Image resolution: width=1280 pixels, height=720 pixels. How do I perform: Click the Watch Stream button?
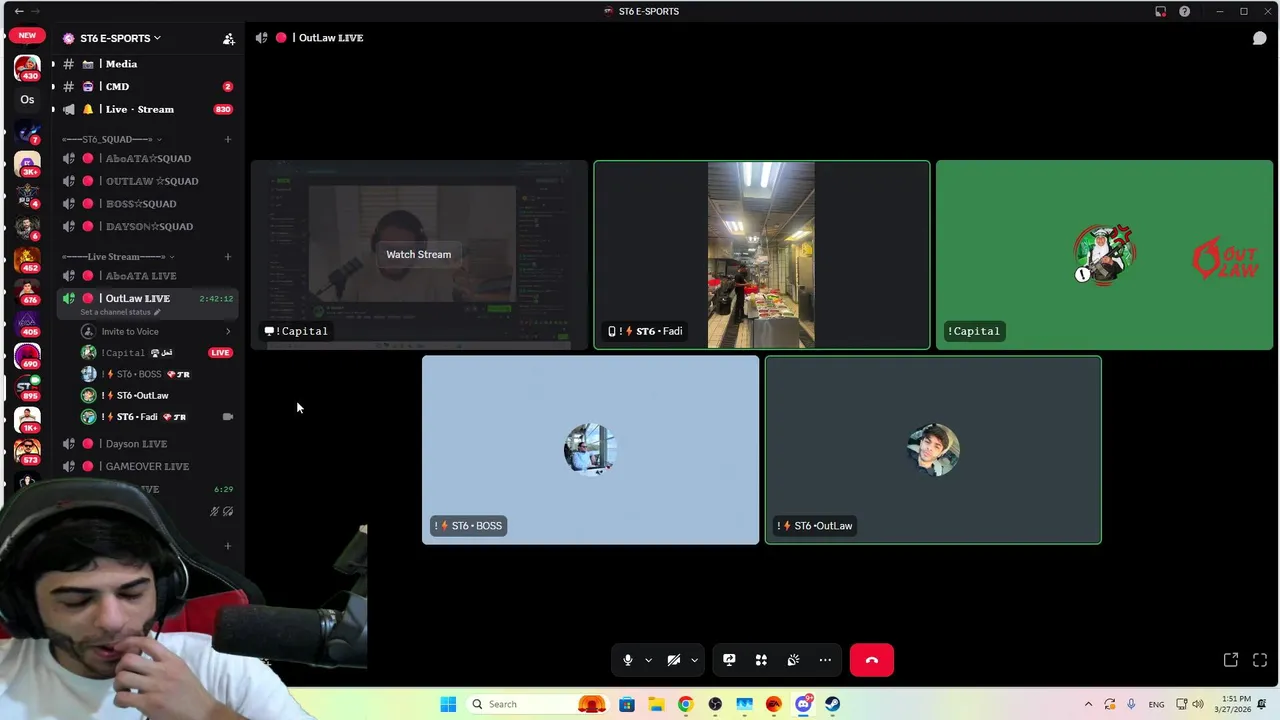pos(419,255)
